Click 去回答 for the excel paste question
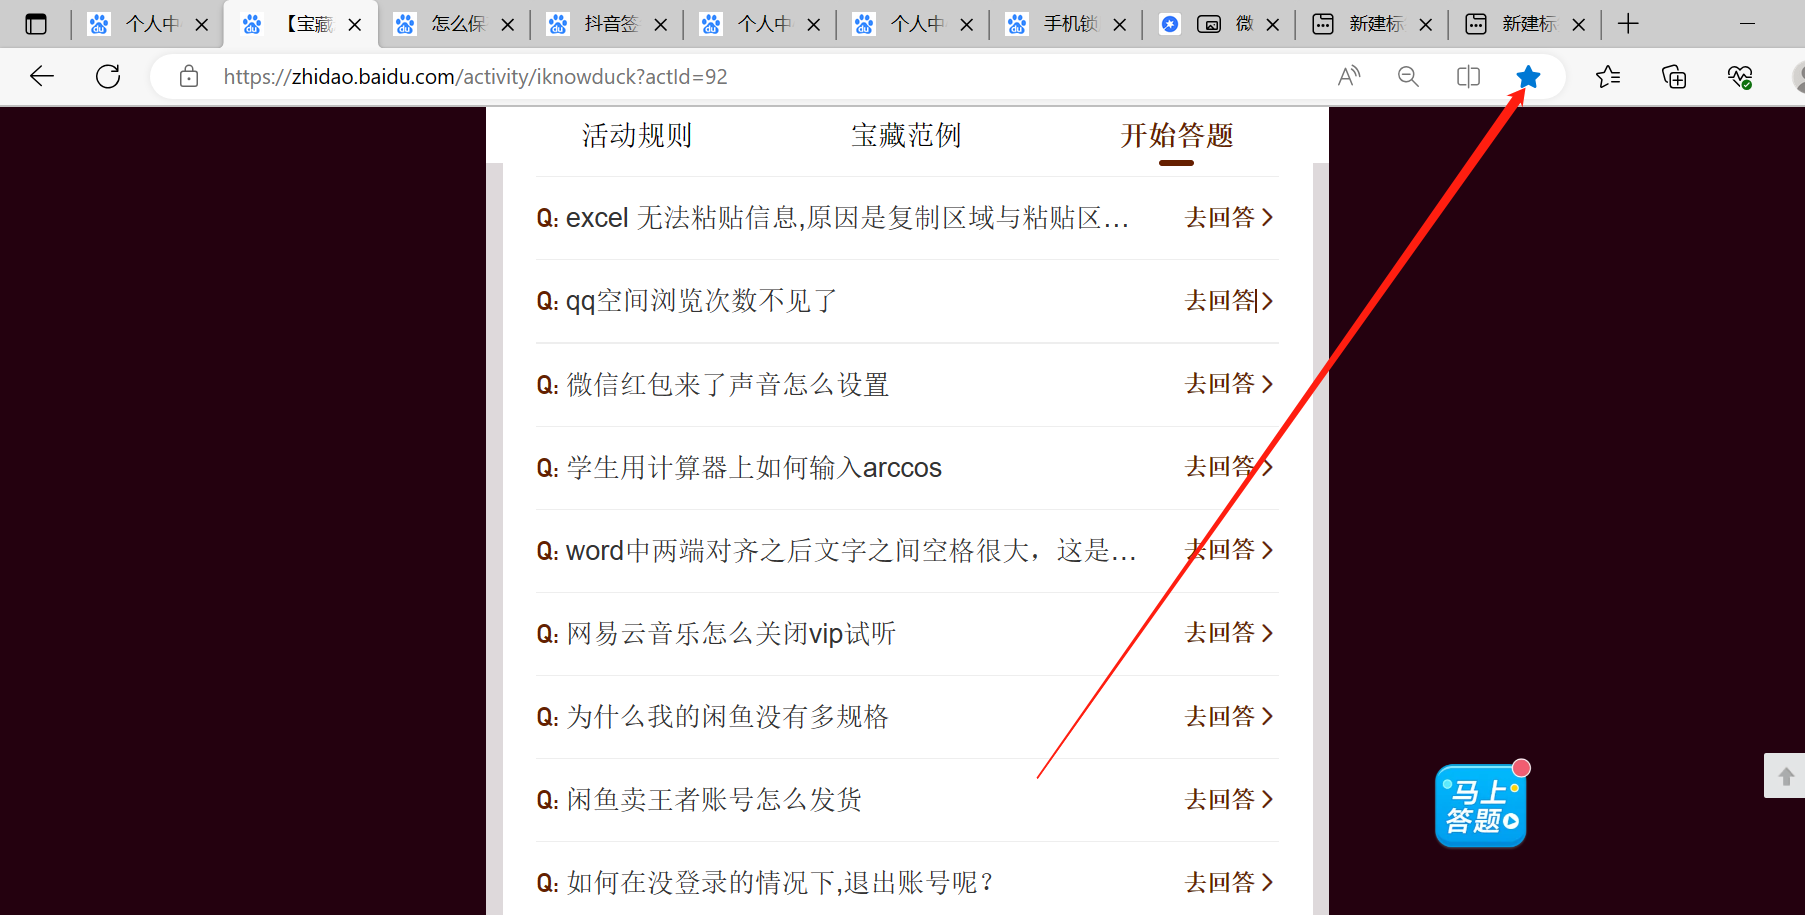The width and height of the screenshot is (1805, 915). 1229,217
